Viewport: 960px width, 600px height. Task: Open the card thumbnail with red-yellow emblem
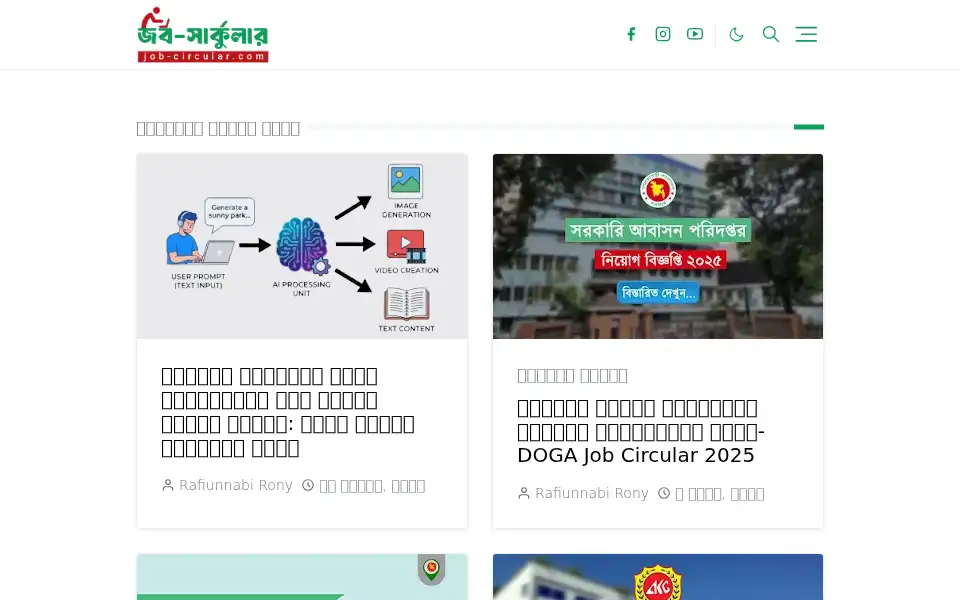[658, 577]
